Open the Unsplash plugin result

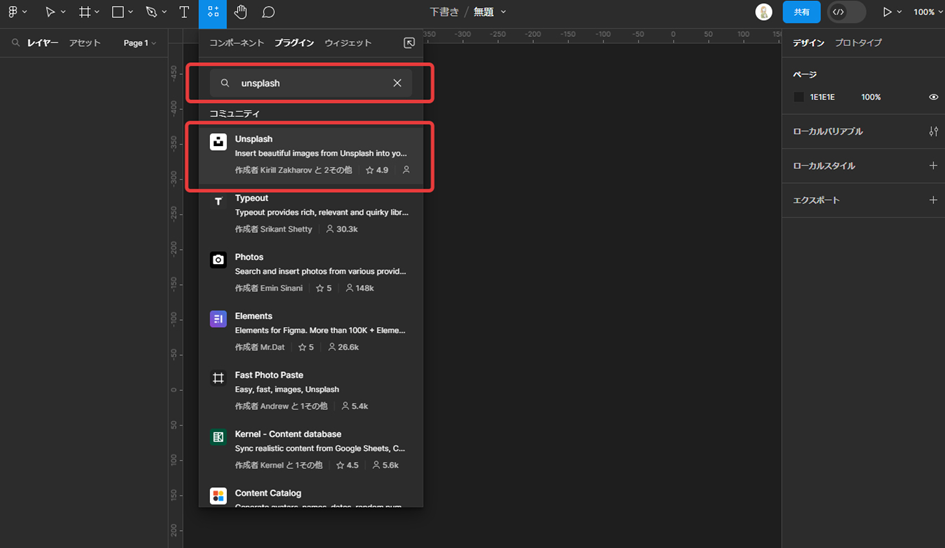[x=311, y=154]
